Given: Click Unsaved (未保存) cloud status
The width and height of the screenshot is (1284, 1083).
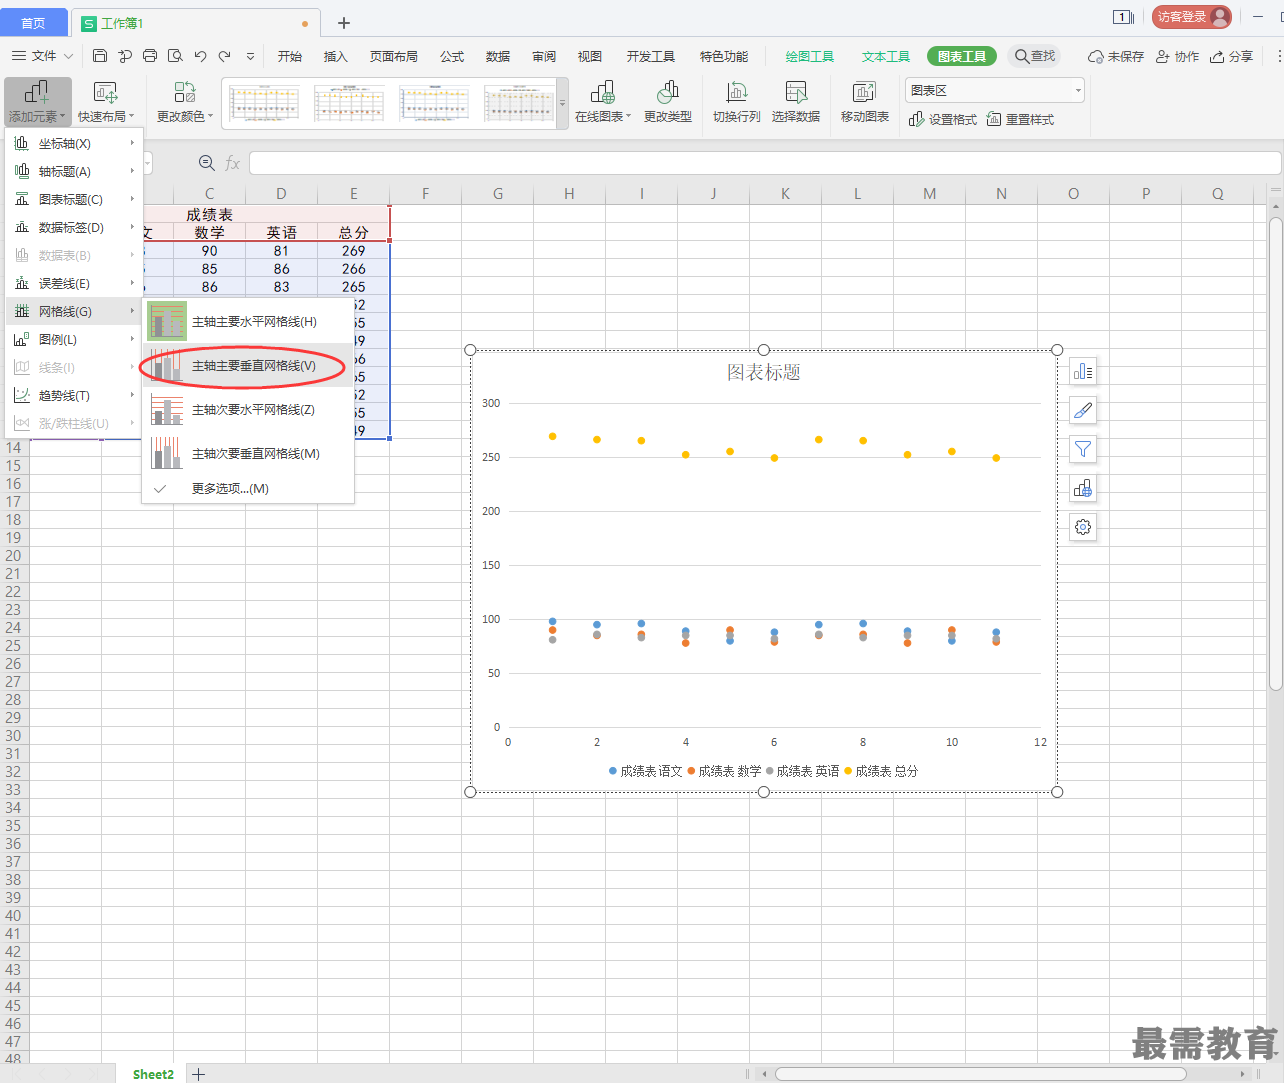Looking at the screenshot, I should click(1116, 56).
